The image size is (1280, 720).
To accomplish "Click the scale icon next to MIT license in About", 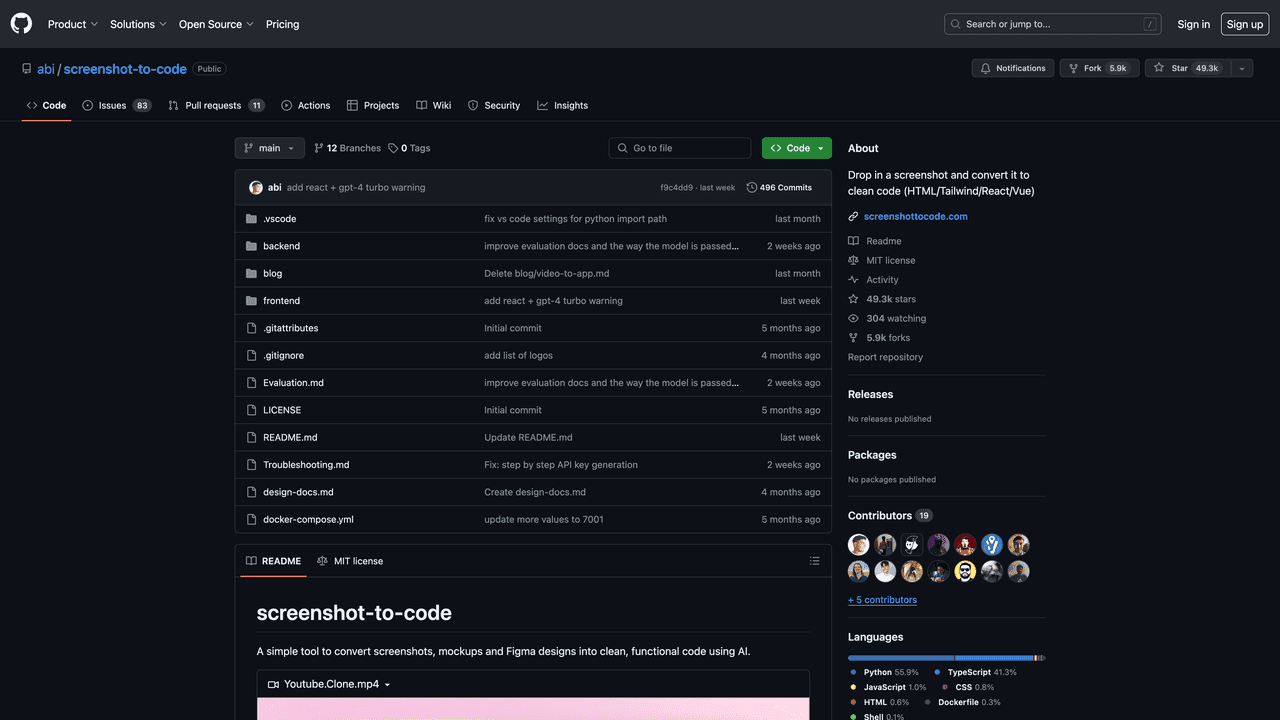I will [853, 260].
